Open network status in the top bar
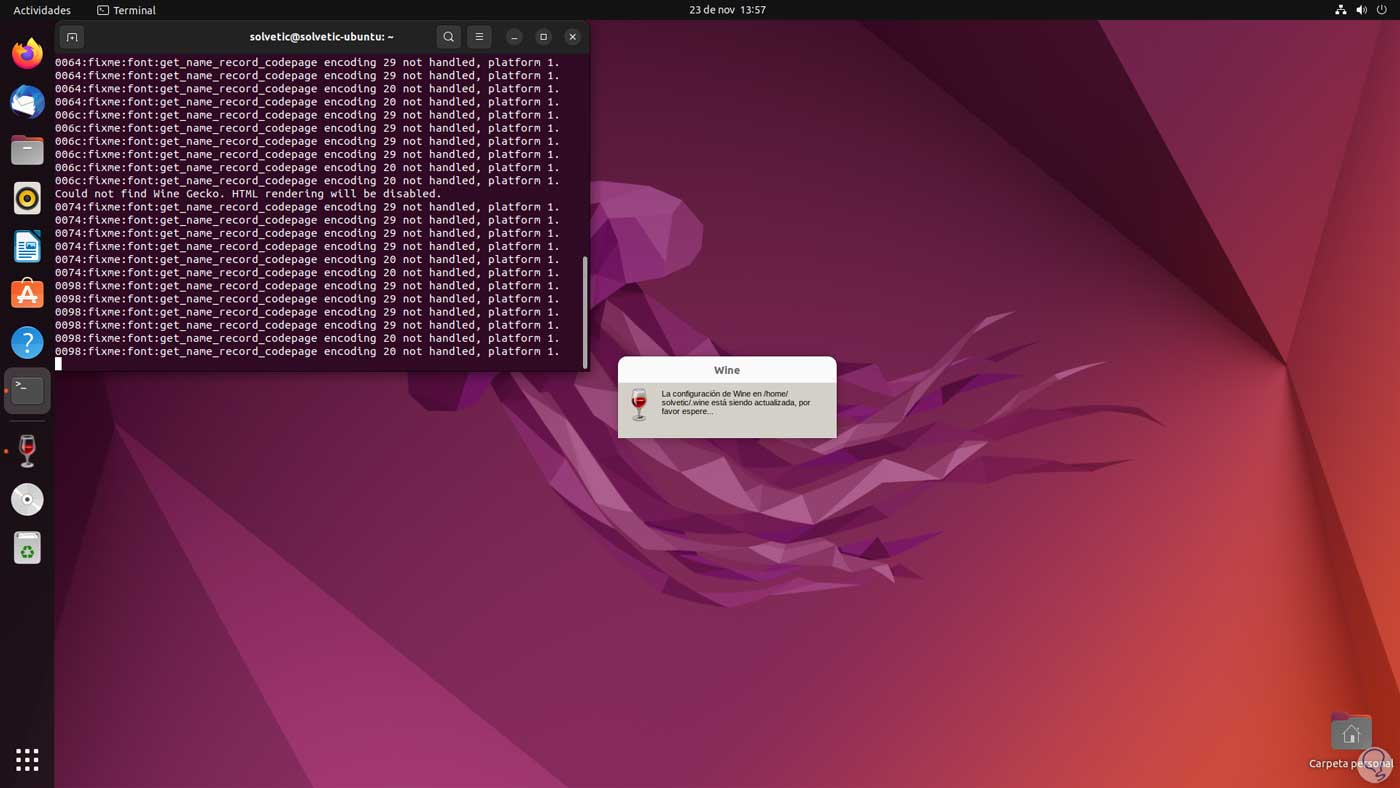The width and height of the screenshot is (1400, 788). tap(1341, 10)
